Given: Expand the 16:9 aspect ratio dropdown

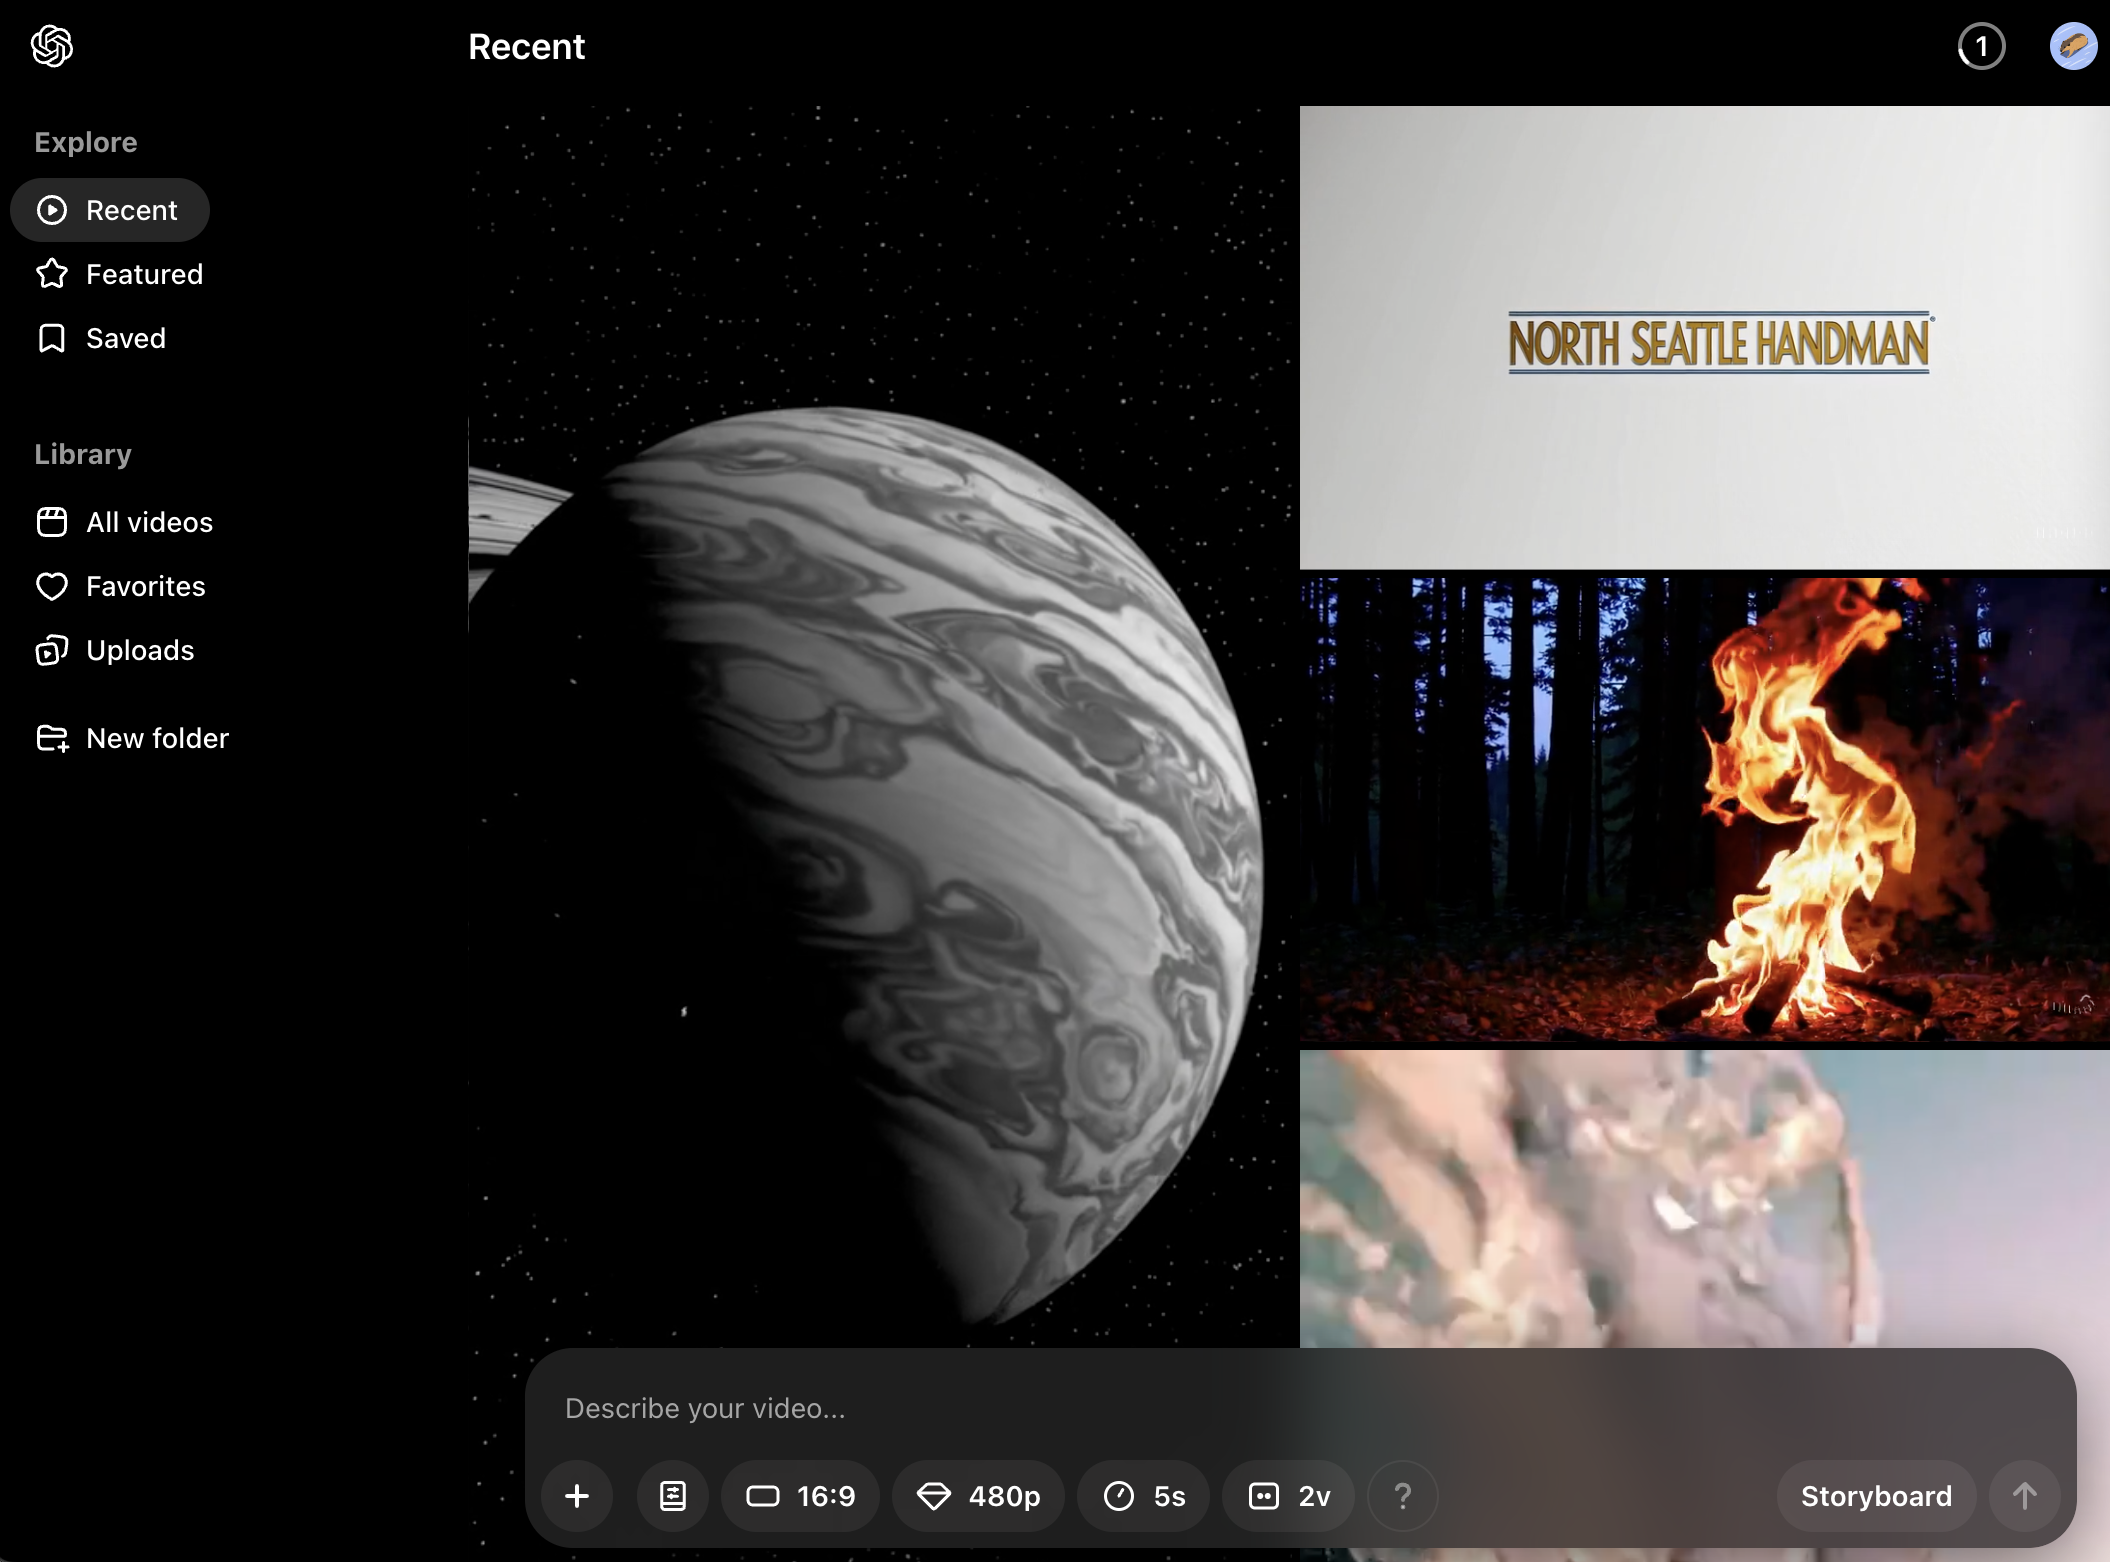Looking at the screenshot, I should [801, 1496].
